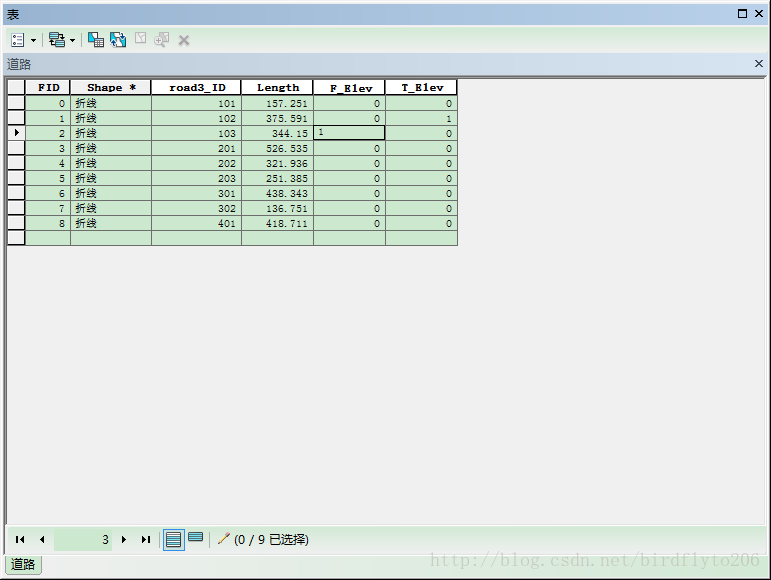Viewport: 771px width, 580px height.
Task: Jump to the last record
Action: (146, 539)
